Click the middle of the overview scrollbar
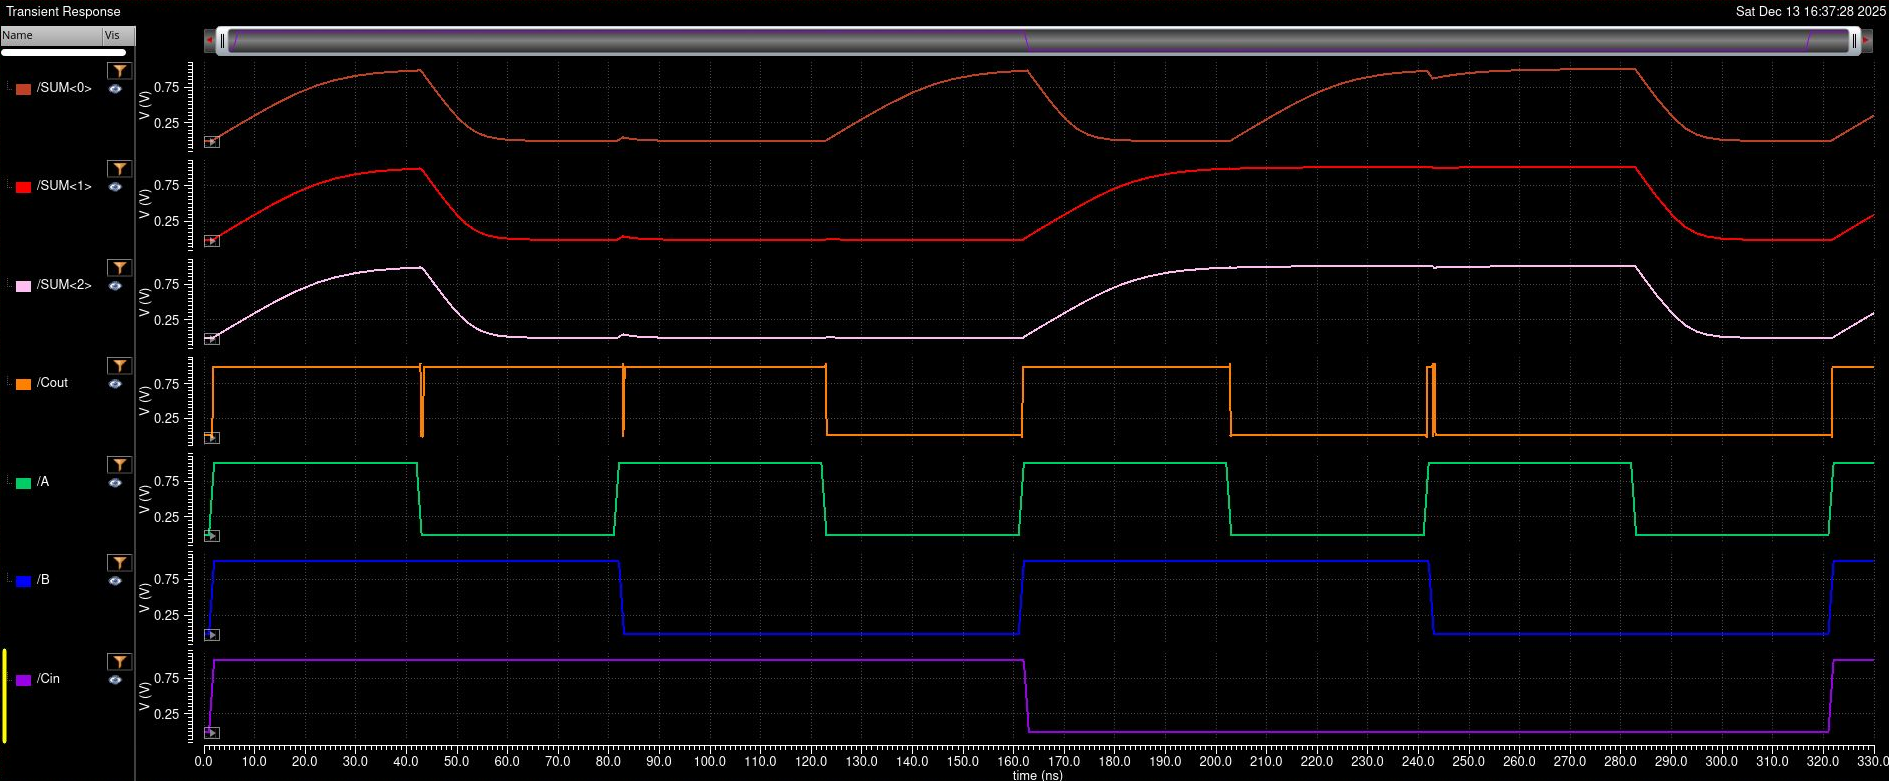 tap(1038, 41)
